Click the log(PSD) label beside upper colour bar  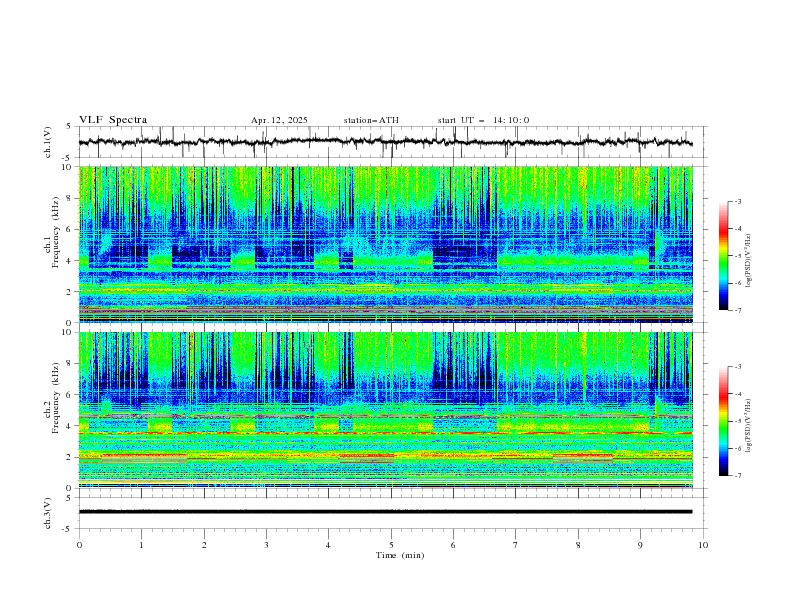(749, 261)
